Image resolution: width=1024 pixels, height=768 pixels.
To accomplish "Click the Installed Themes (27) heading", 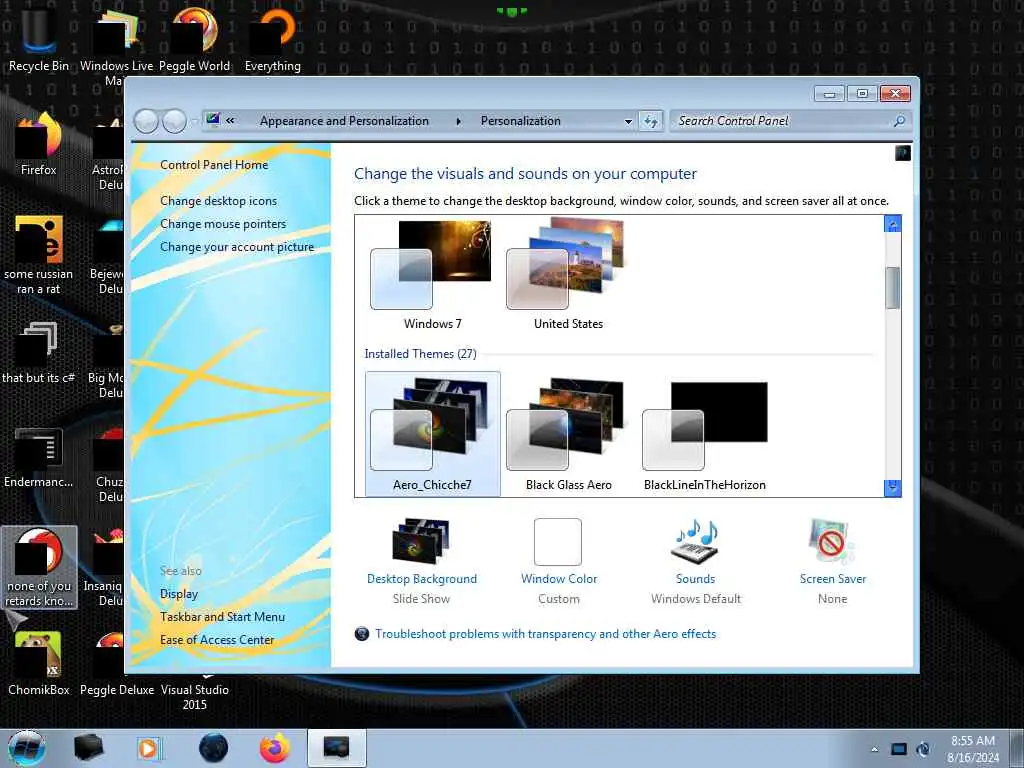I will [x=420, y=353].
